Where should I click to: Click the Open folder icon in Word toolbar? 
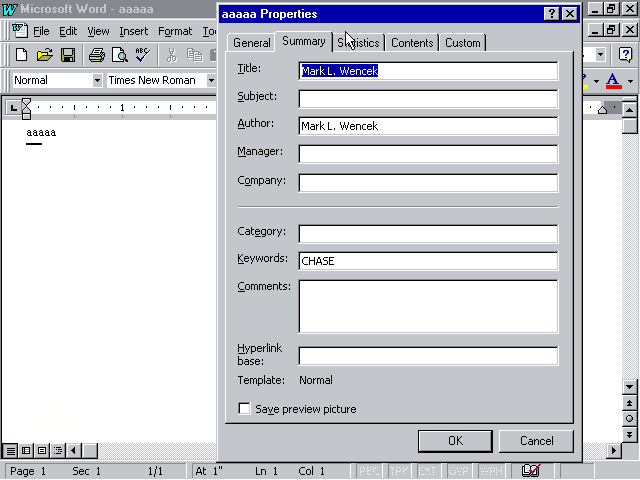(x=44, y=55)
